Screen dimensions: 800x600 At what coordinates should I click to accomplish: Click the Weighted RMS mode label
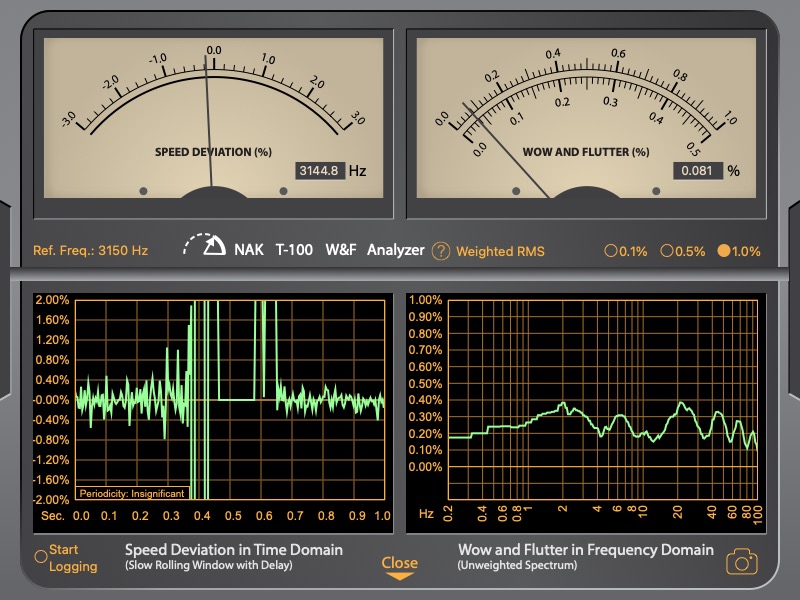[501, 251]
